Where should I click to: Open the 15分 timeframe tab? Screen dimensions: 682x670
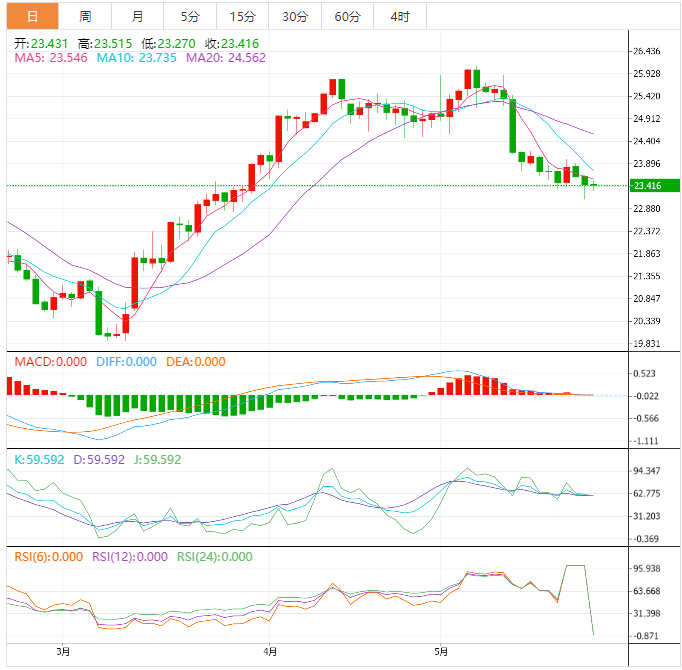(243, 17)
